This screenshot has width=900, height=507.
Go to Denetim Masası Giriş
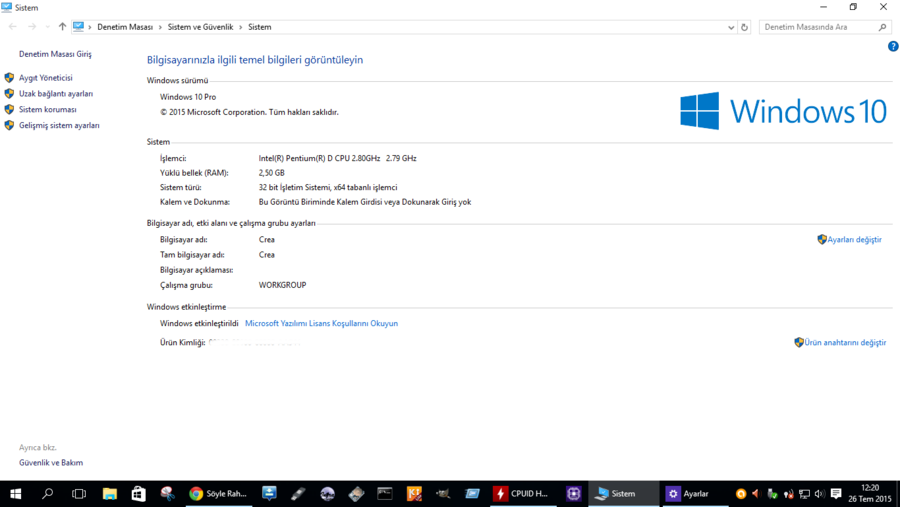pos(55,54)
